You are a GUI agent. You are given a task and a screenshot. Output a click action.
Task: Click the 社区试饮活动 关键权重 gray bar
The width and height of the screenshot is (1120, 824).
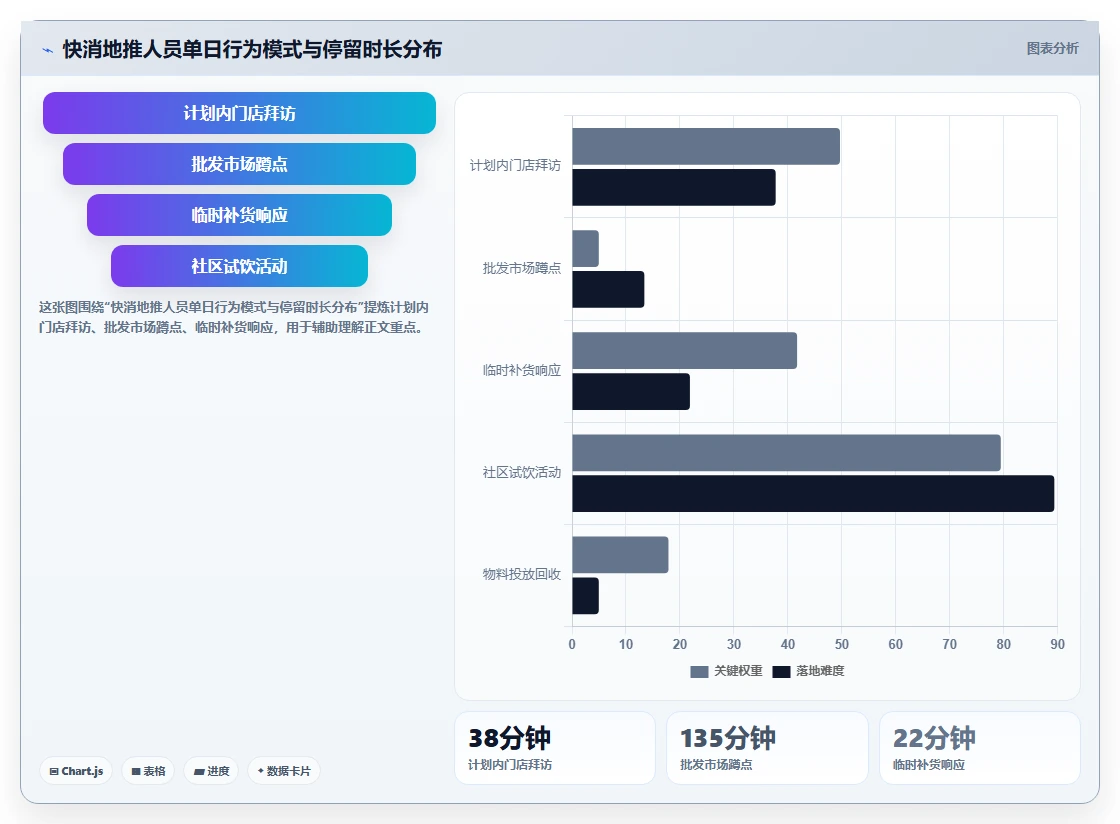pyautogui.click(x=786, y=453)
